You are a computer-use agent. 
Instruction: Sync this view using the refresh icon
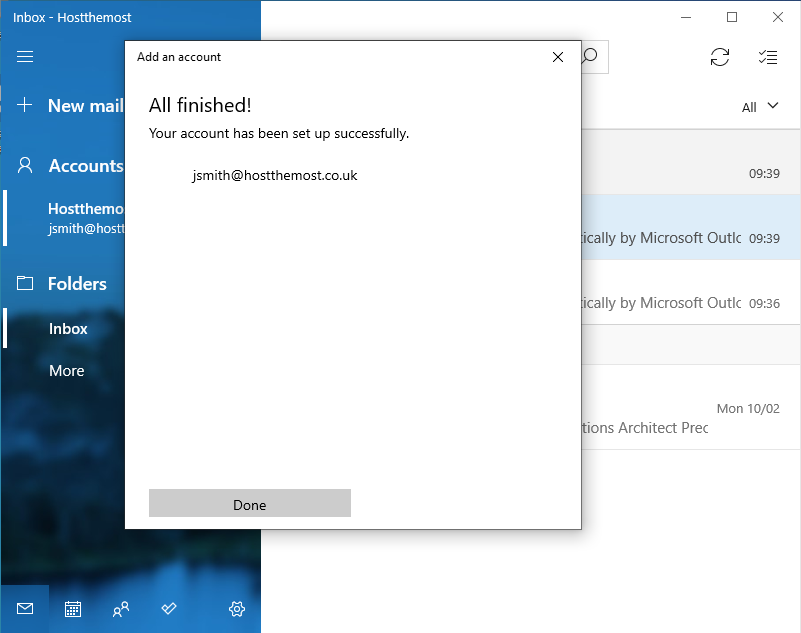[x=720, y=57]
